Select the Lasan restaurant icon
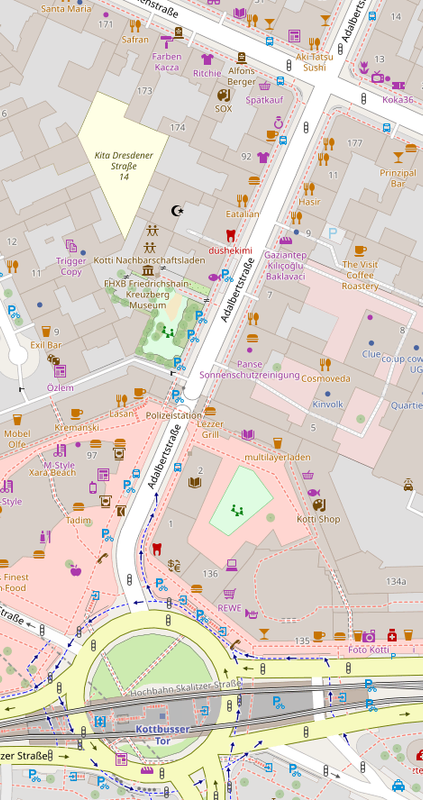Viewport: 423px width, 800px height. (121, 400)
